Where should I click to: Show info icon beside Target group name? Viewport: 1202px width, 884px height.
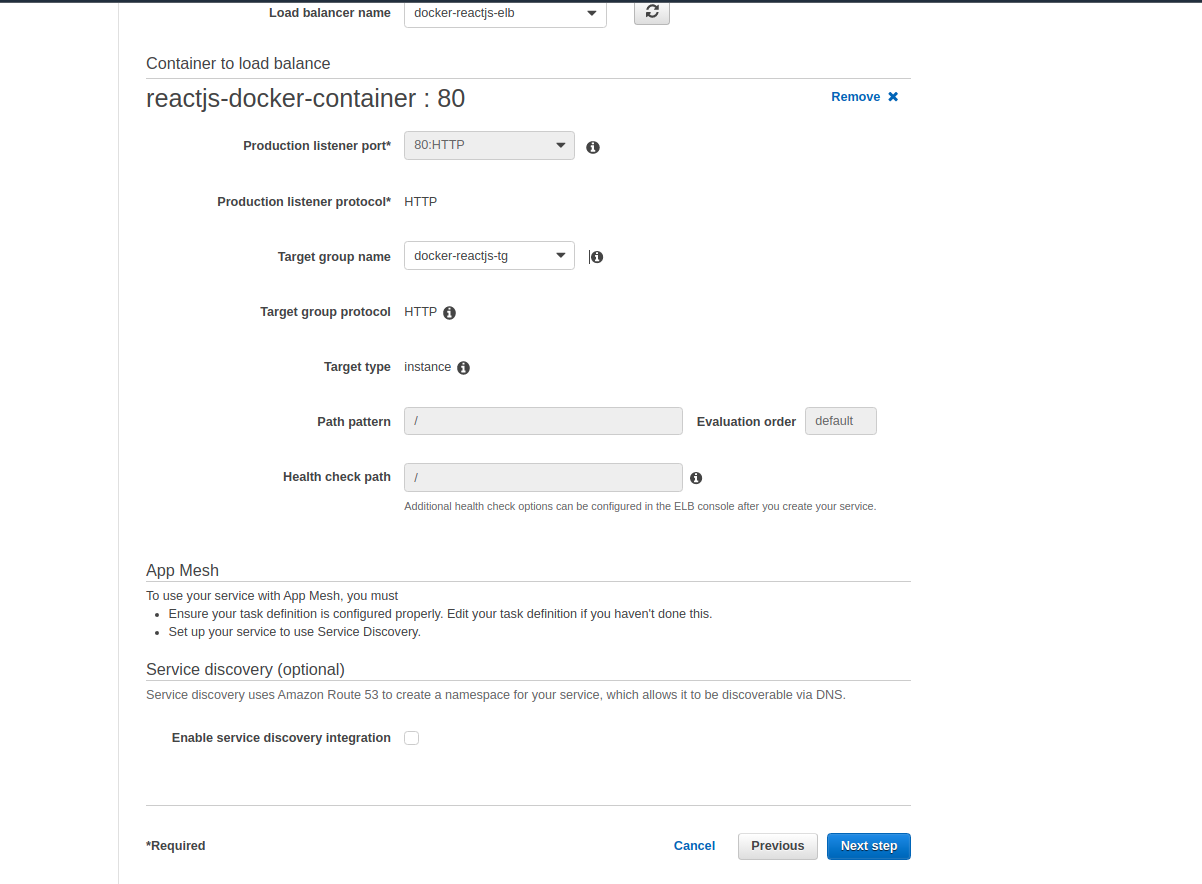(597, 257)
